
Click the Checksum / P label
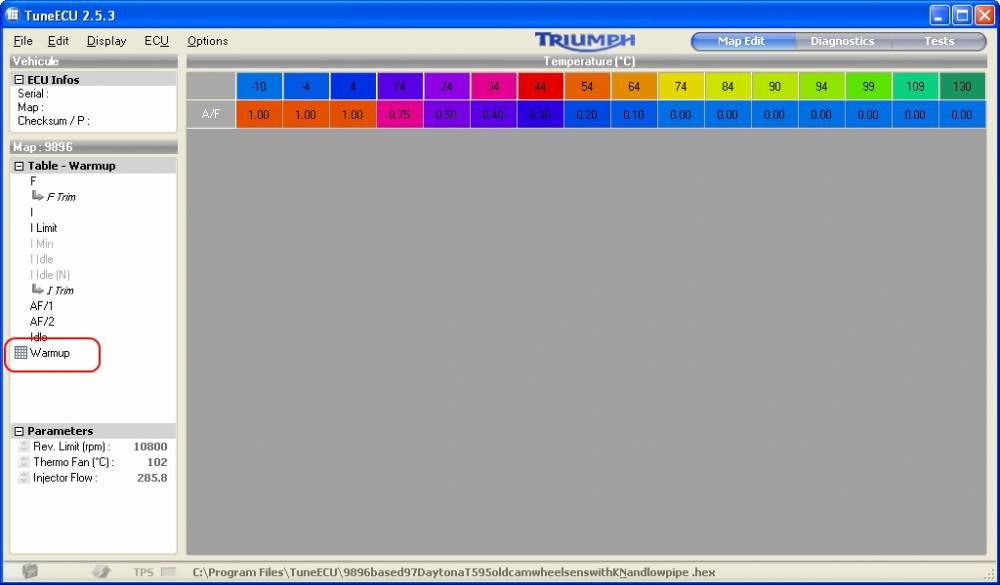pos(53,121)
